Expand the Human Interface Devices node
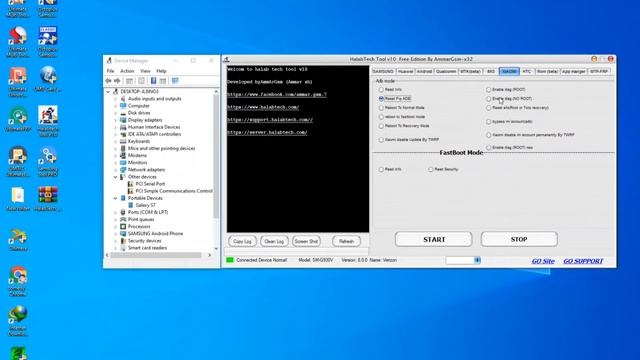The width and height of the screenshot is (640, 360). (116, 127)
